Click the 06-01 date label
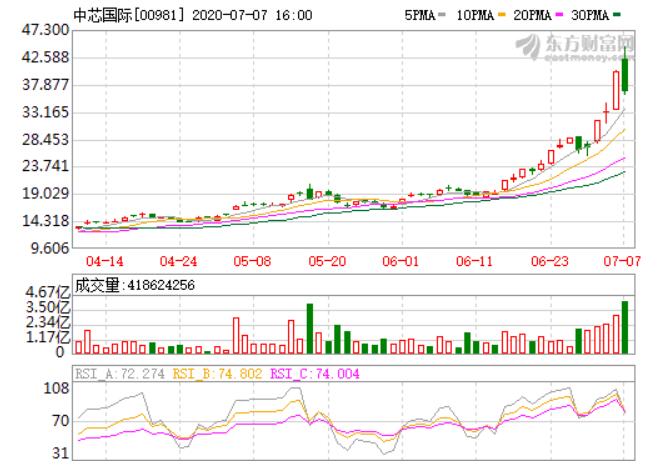 coord(401,261)
